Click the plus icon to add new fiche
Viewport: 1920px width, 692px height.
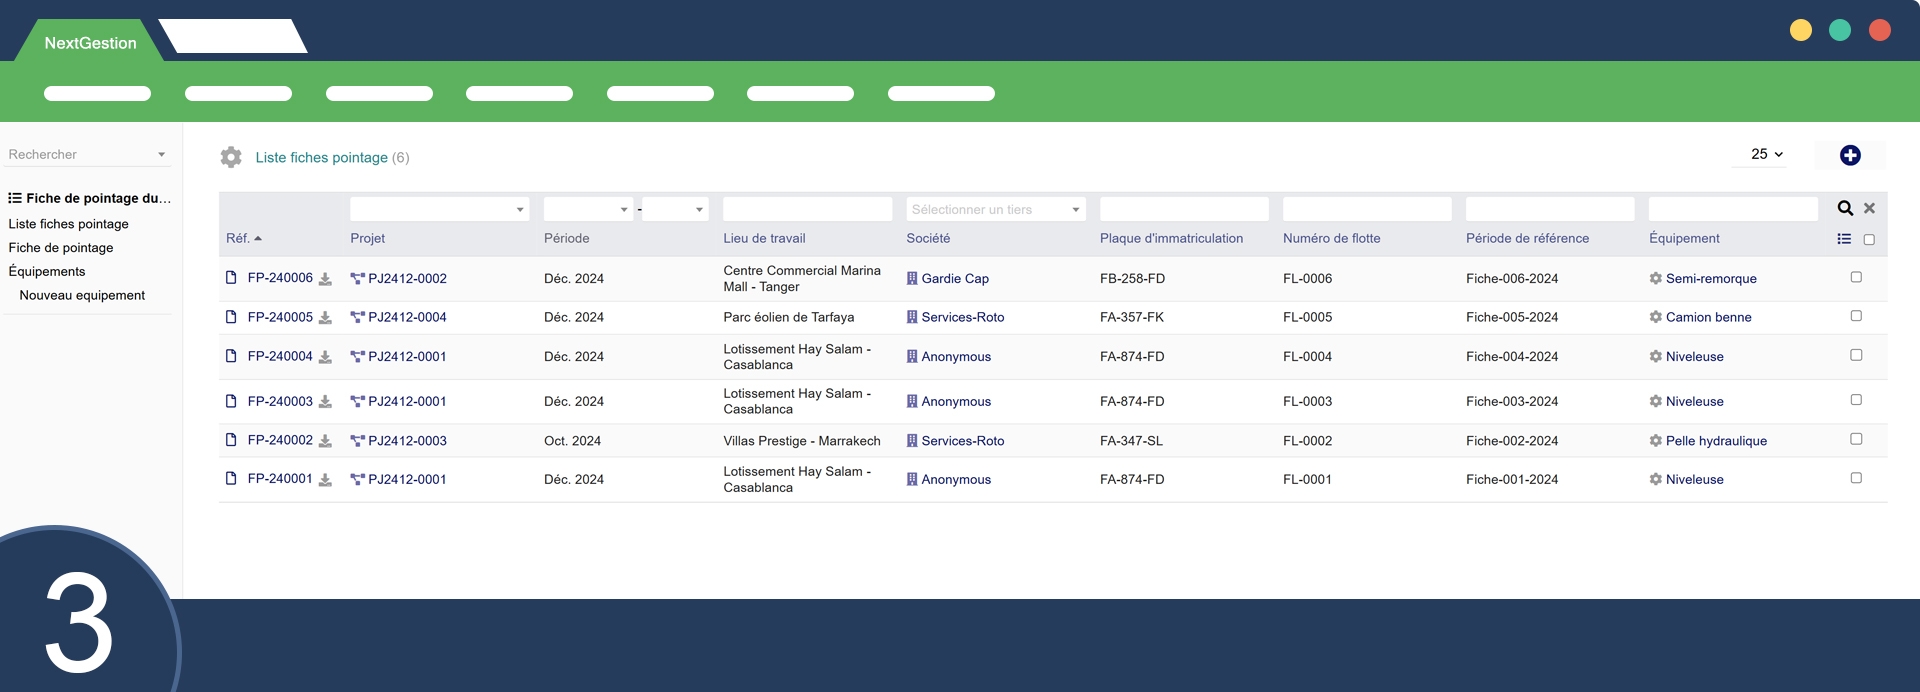1850,155
